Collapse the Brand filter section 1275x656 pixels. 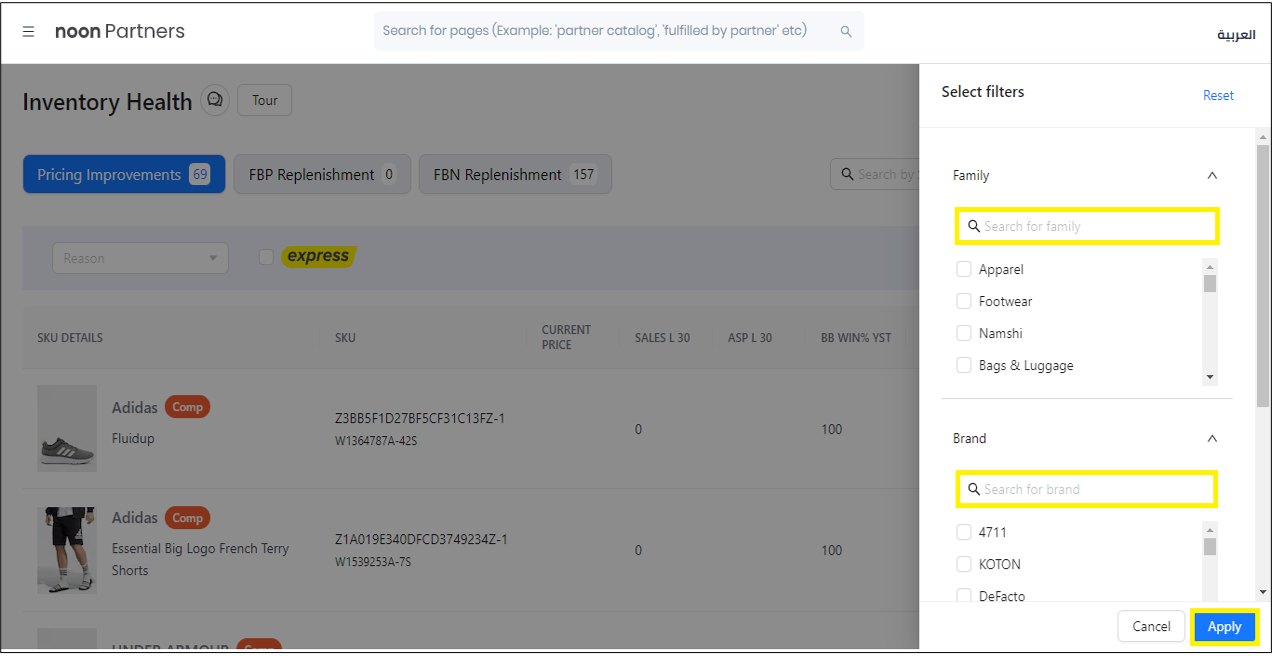(x=1212, y=438)
